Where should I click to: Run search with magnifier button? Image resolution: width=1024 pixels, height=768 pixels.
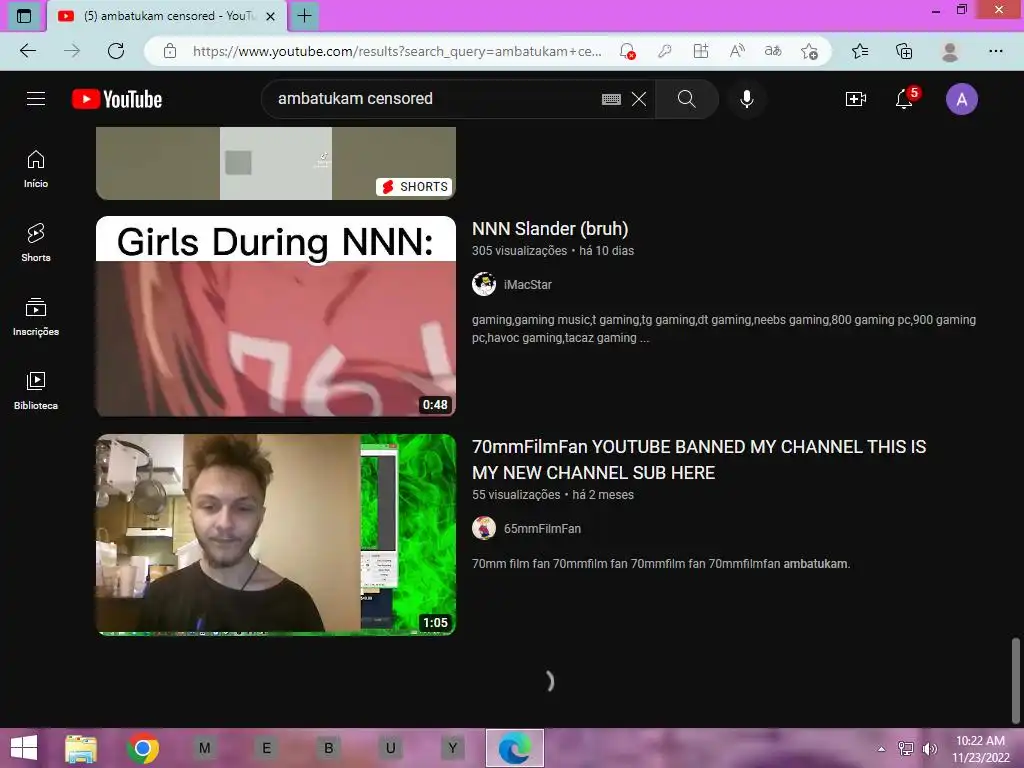[x=686, y=99]
